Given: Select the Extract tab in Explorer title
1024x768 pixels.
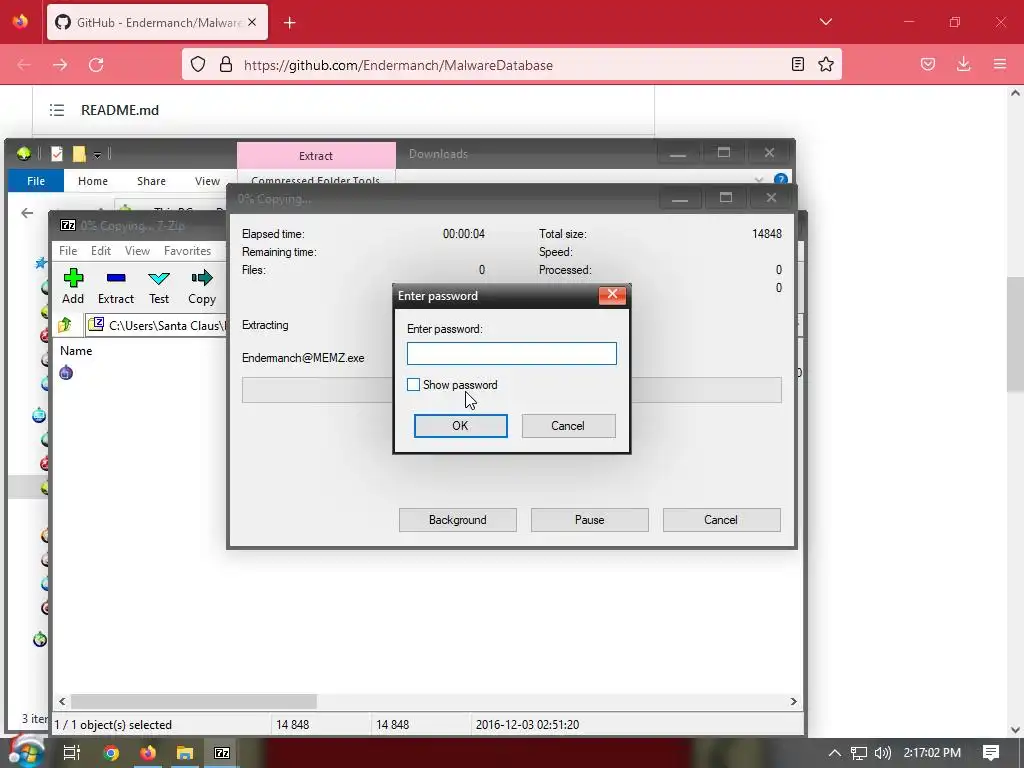Looking at the screenshot, I should tap(316, 155).
